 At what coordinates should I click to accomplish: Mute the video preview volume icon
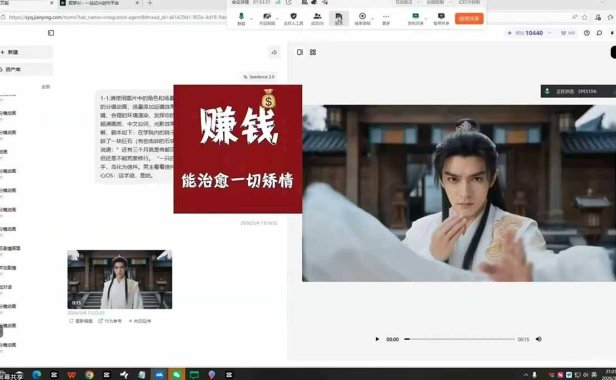[539, 339]
